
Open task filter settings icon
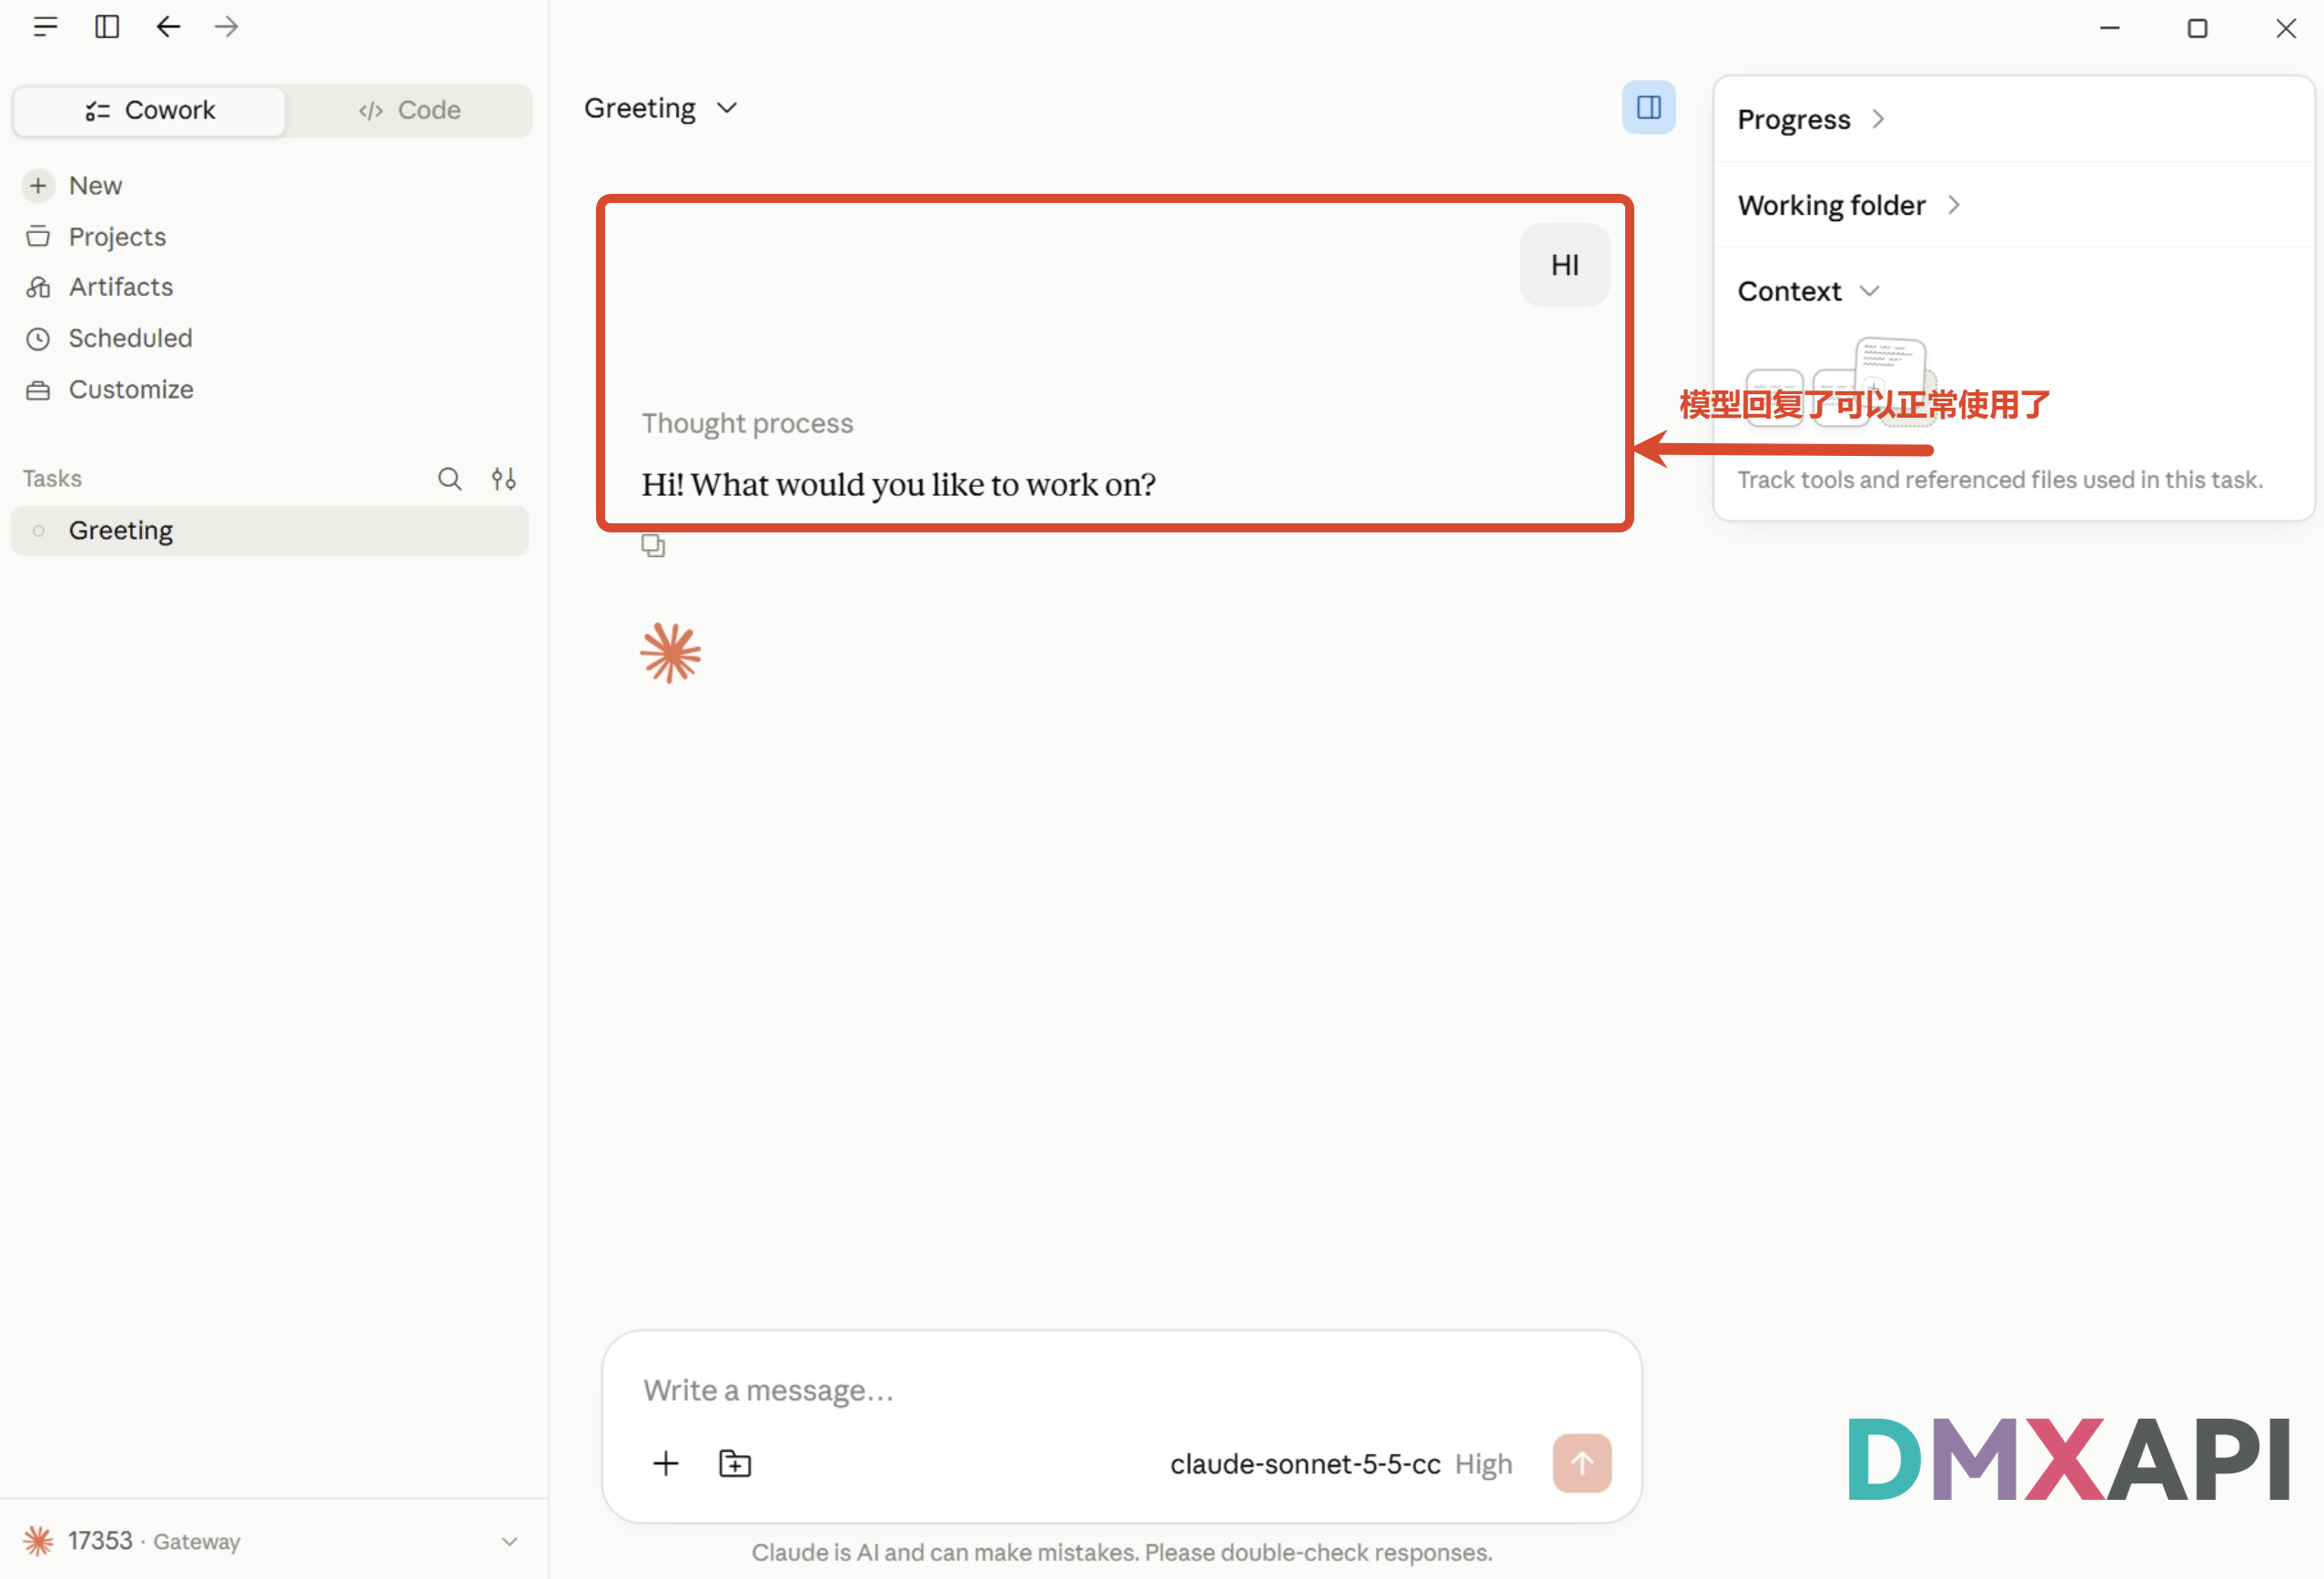click(504, 479)
